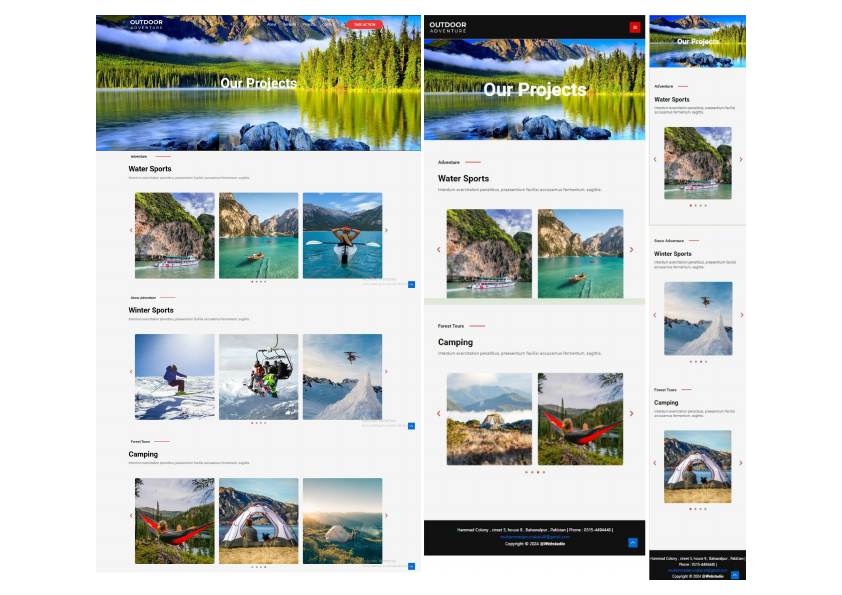This screenshot has height=595, width=842.
Task: Click the TAKE ACTION button in desktop header
Action: [x=365, y=25]
